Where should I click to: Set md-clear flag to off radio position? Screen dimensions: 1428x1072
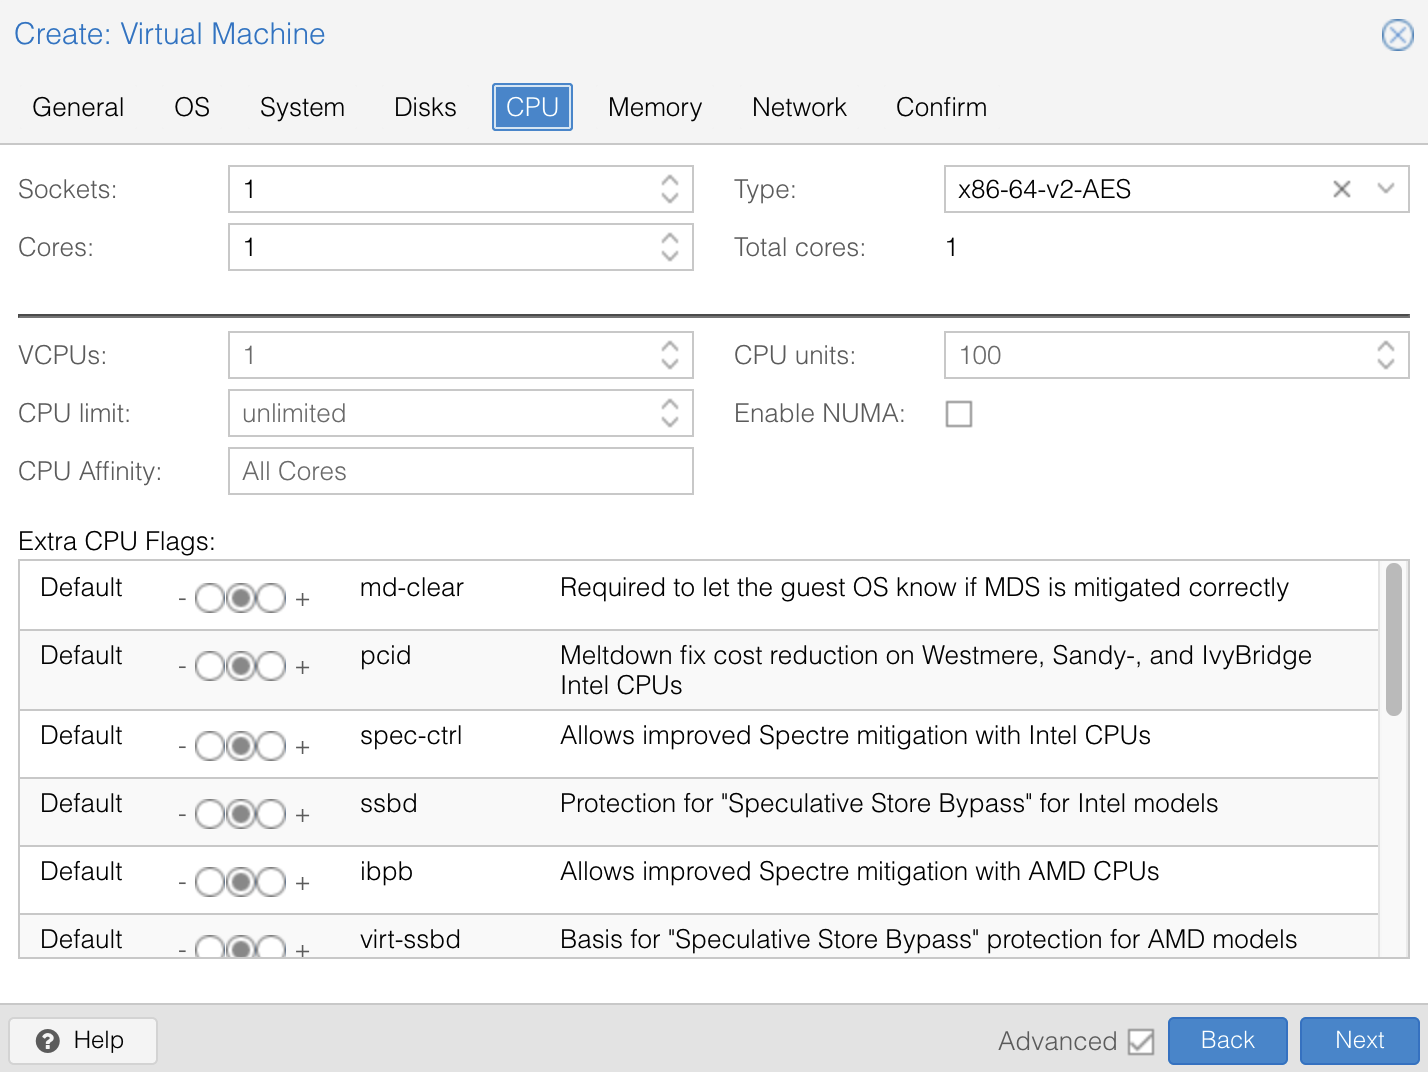pyautogui.click(x=210, y=599)
